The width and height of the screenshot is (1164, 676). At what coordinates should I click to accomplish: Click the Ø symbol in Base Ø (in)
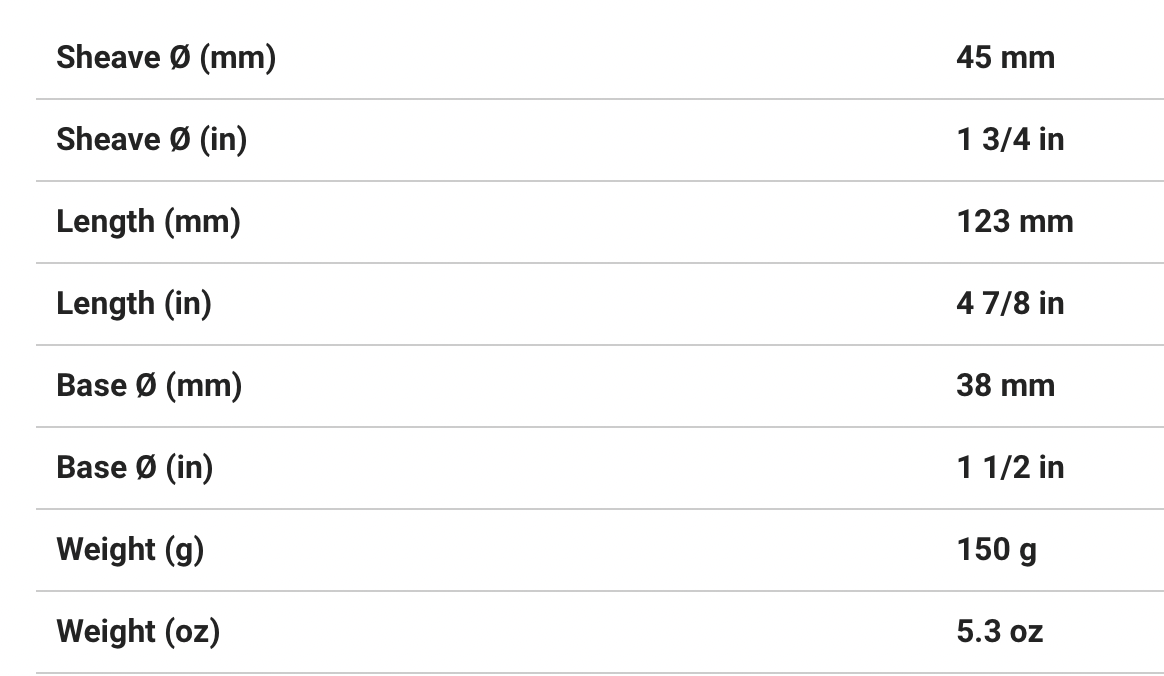(x=146, y=468)
